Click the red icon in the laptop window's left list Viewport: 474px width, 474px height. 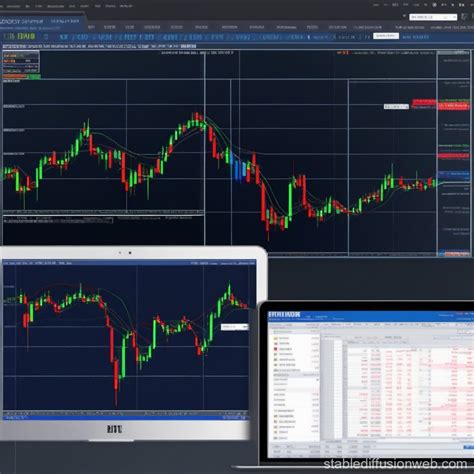click(276, 349)
